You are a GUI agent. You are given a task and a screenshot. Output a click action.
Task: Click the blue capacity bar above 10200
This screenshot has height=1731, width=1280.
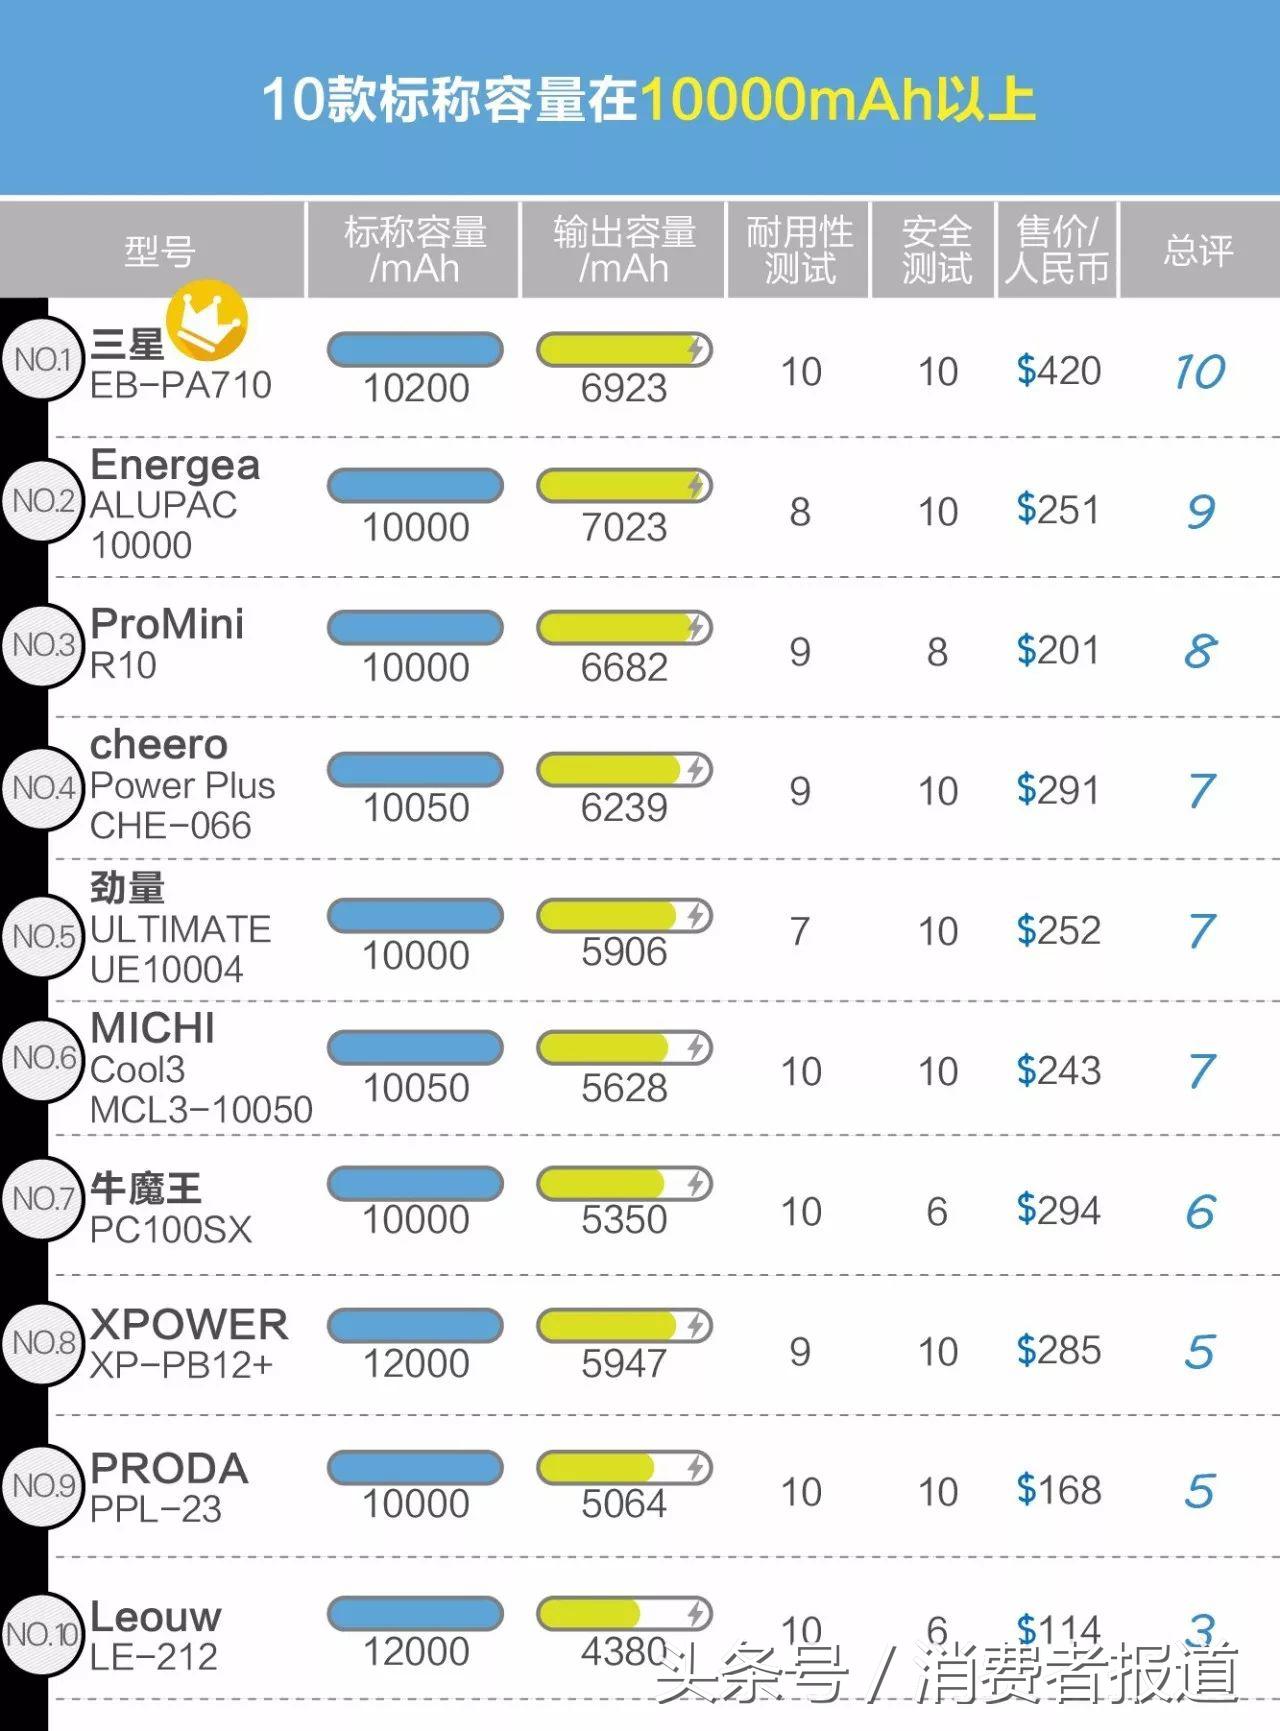pos(415,349)
